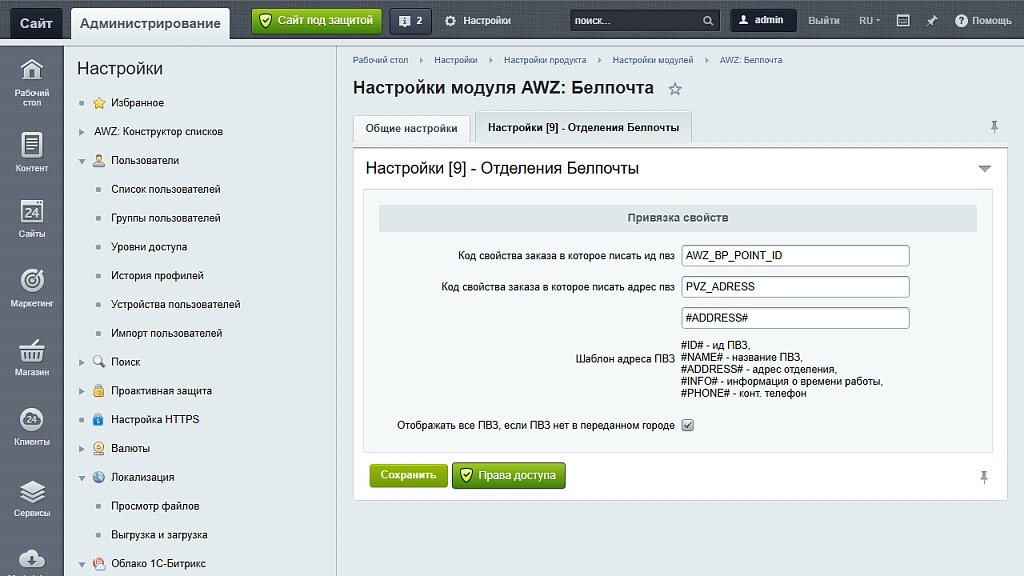
Task: Open the Права доступа button
Action: click(x=509, y=475)
